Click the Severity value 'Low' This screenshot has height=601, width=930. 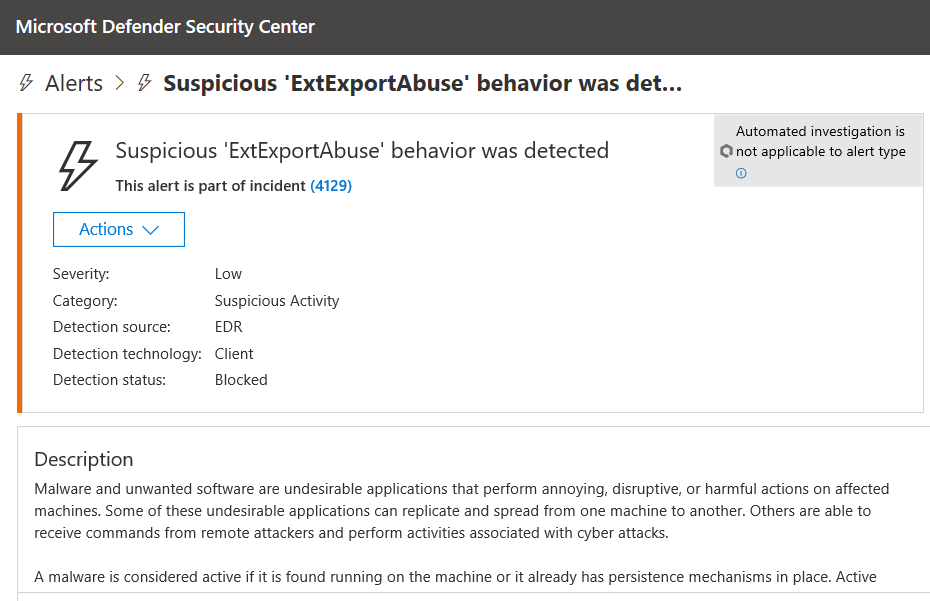pos(228,274)
